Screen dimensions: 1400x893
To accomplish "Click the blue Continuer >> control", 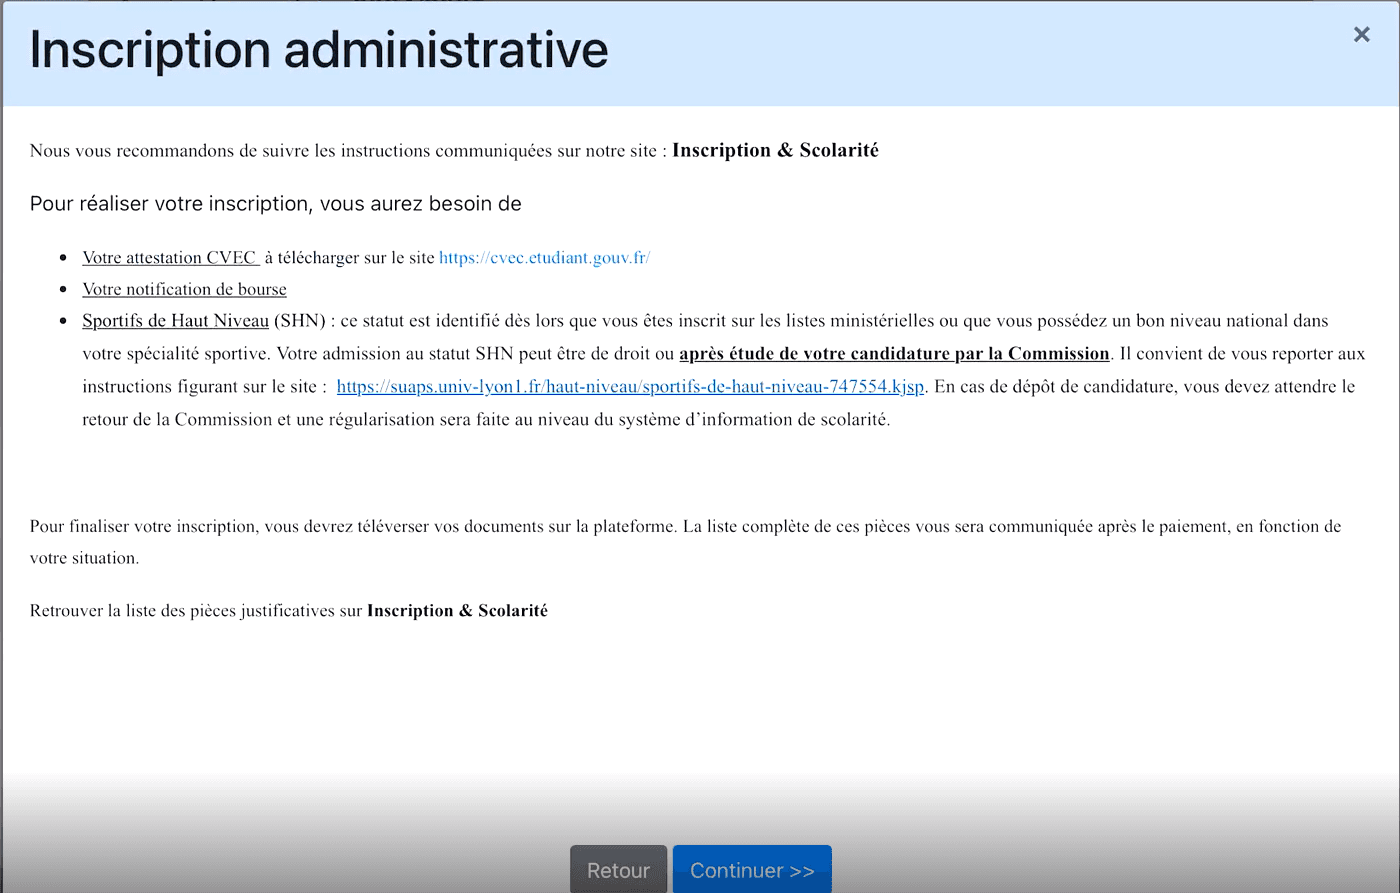I will 752,869.
